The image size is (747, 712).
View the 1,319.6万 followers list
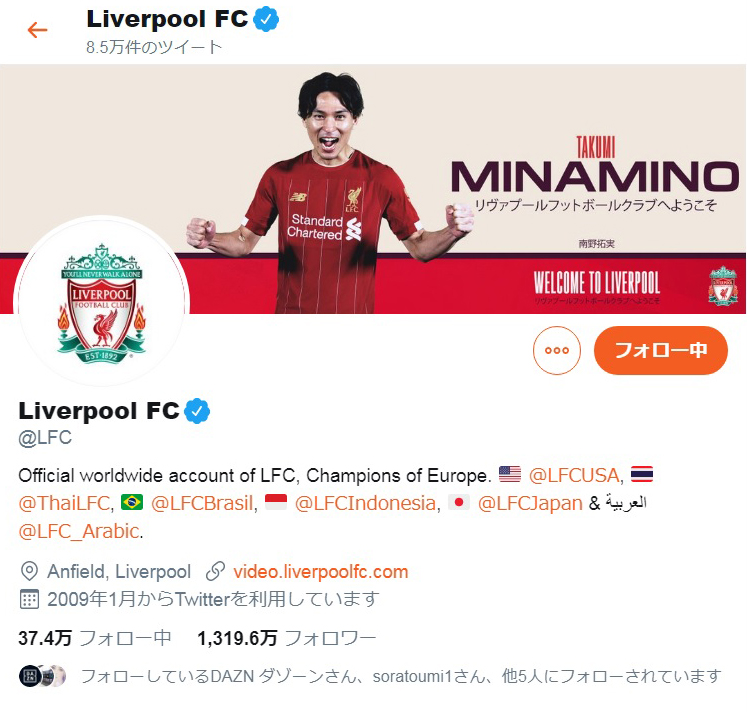tap(287, 638)
